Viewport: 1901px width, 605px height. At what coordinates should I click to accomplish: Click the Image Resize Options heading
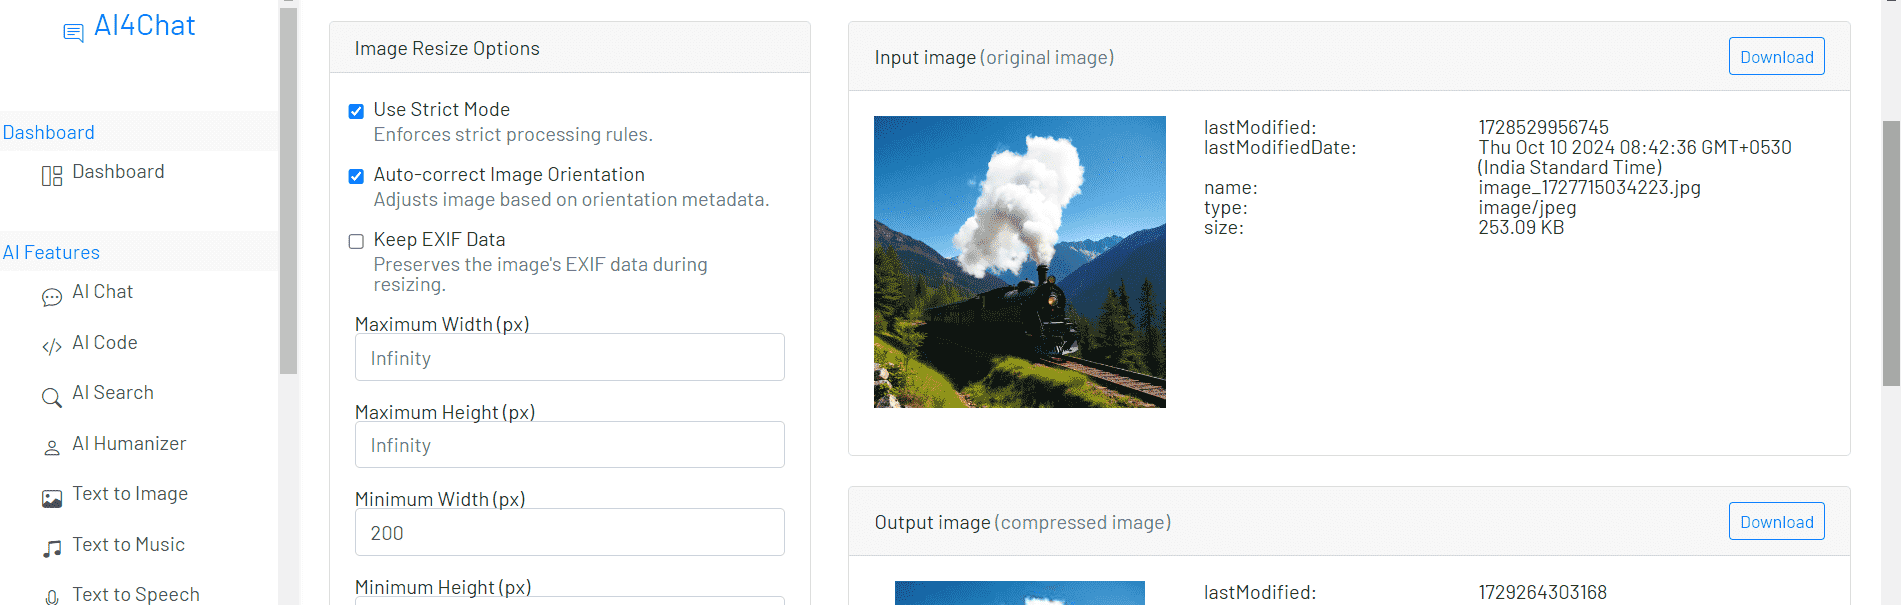(x=447, y=48)
